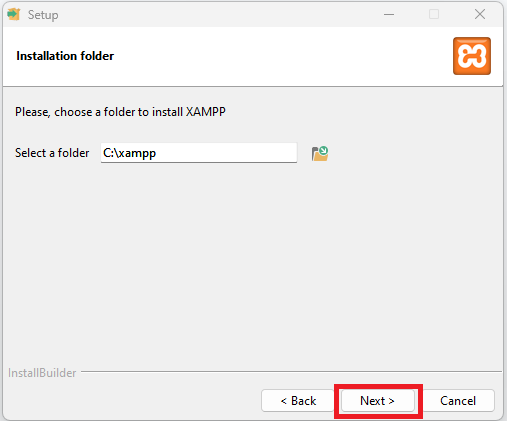The height and width of the screenshot is (421, 507).
Task: Click the "Installation folder" heading
Action: [65, 56]
